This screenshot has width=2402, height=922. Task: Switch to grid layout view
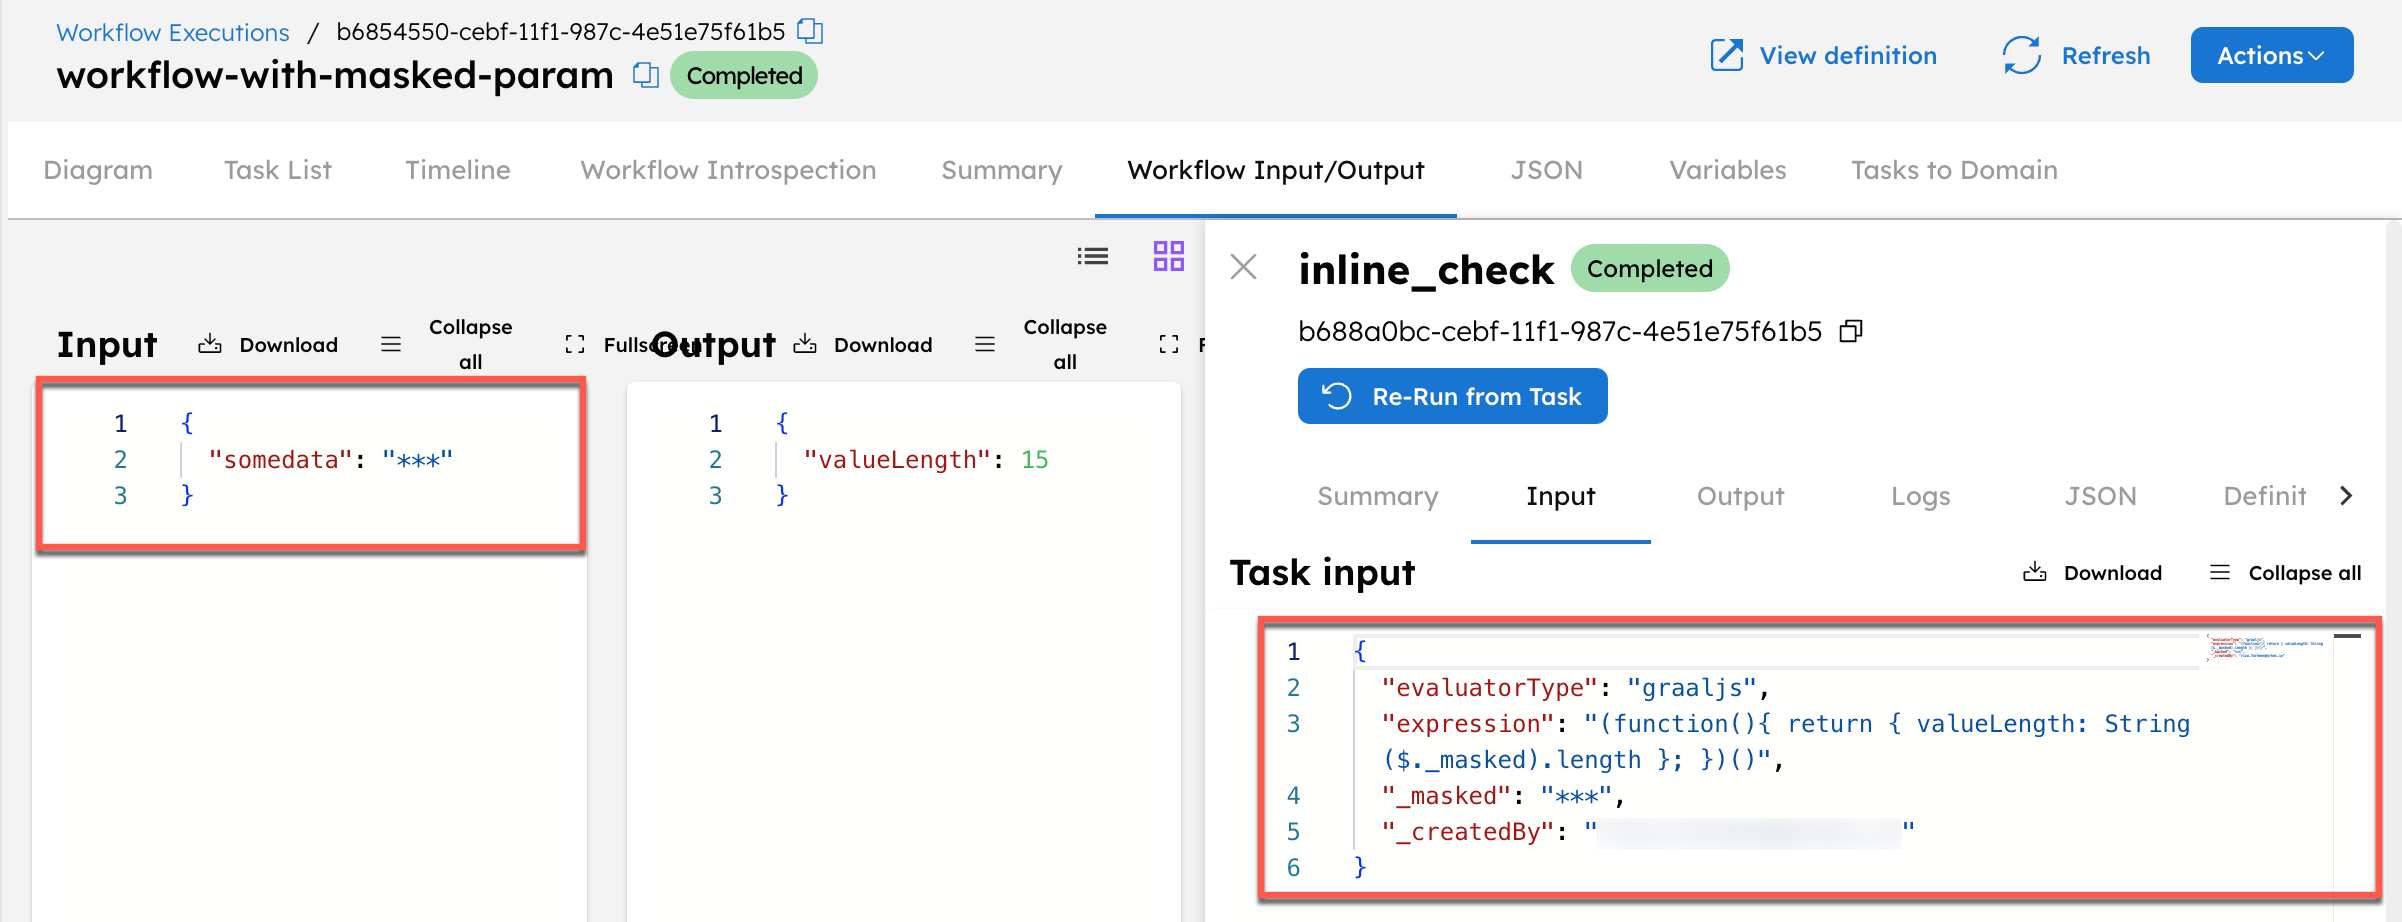point(1168,256)
